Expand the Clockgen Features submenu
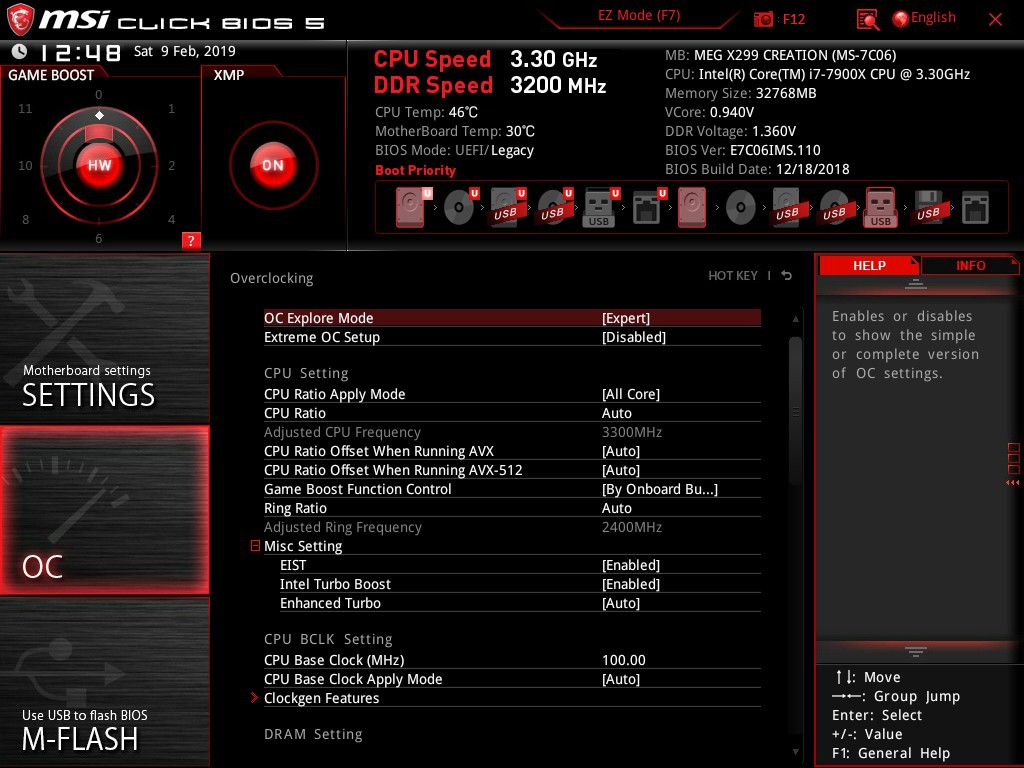The width and height of the screenshot is (1024, 768). 321,698
